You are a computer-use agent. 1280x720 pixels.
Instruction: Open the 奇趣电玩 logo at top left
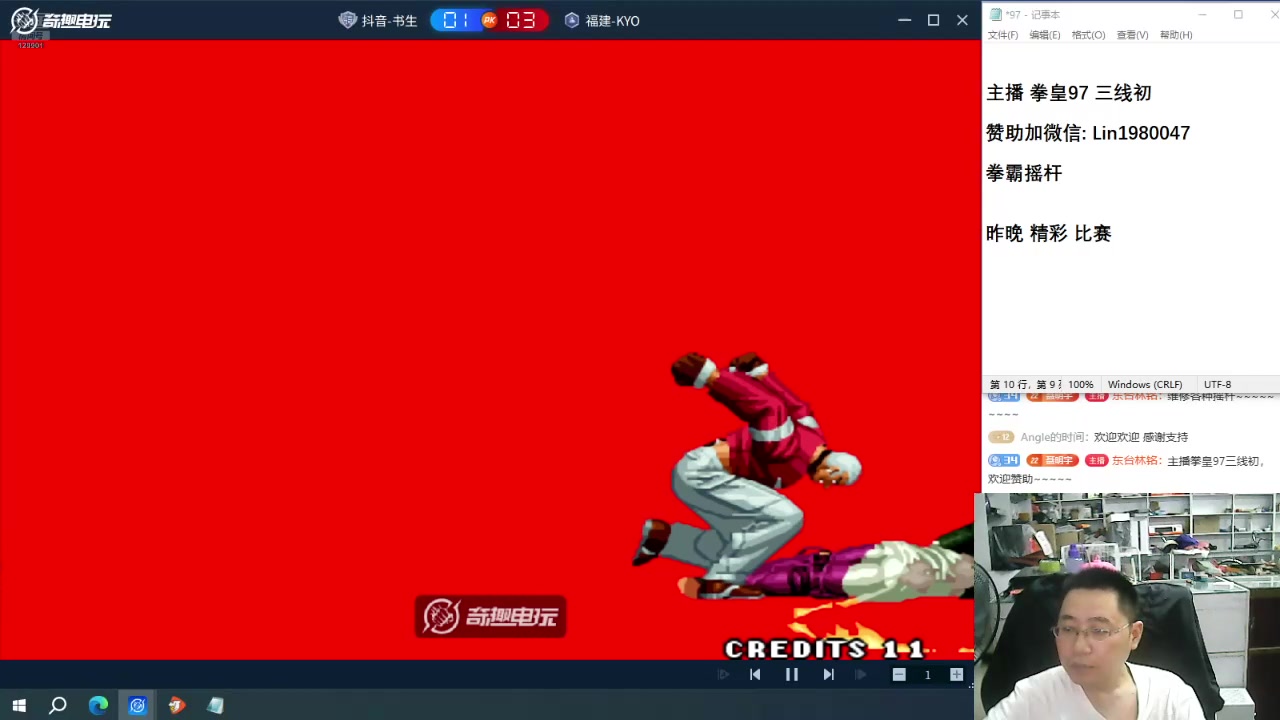61,20
